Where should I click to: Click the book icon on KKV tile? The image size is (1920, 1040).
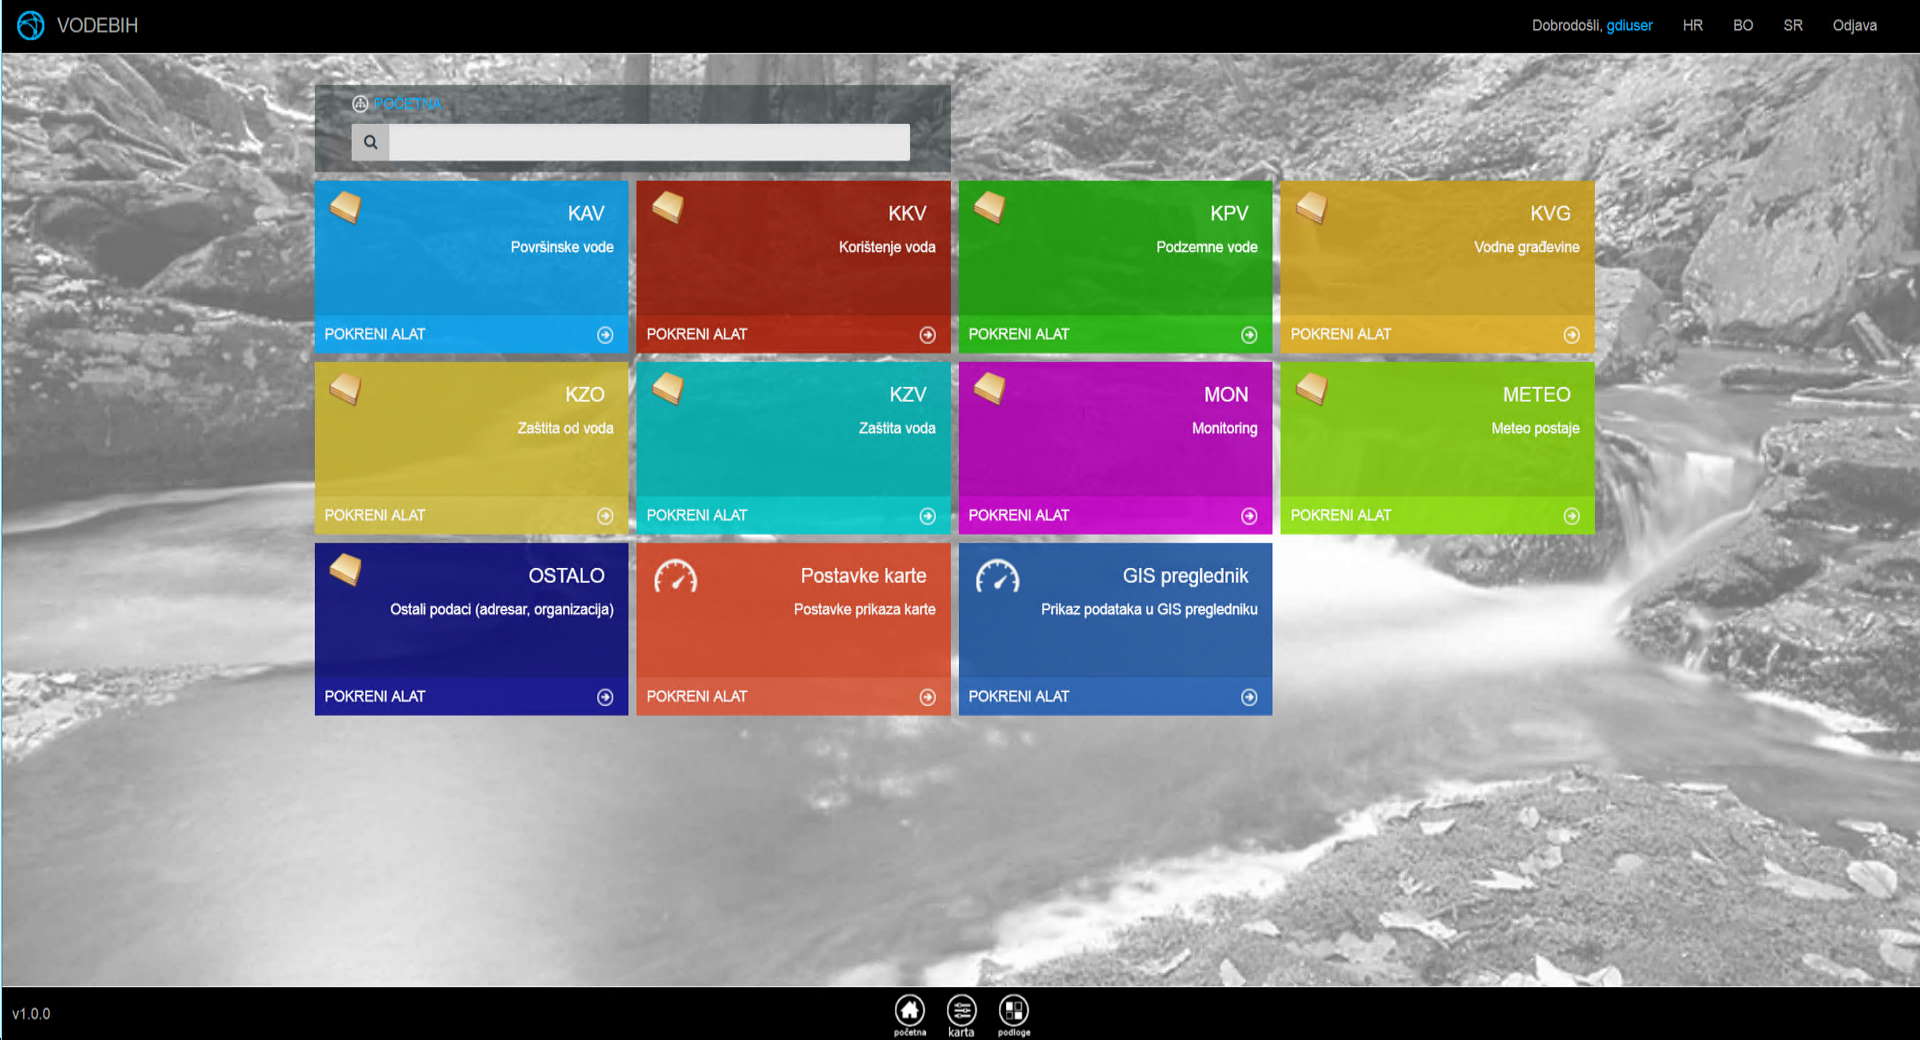pyautogui.click(x=667, y=207)
